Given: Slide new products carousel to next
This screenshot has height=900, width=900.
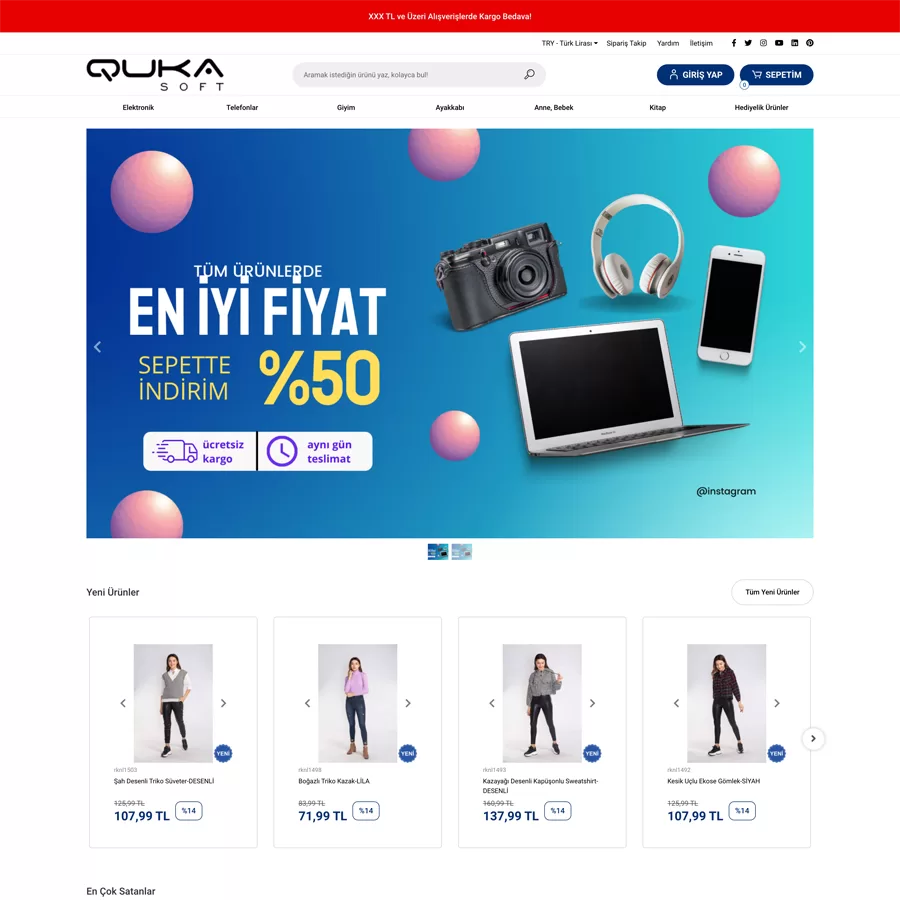Looking at the screenshot, I should [x=813, y=739].
